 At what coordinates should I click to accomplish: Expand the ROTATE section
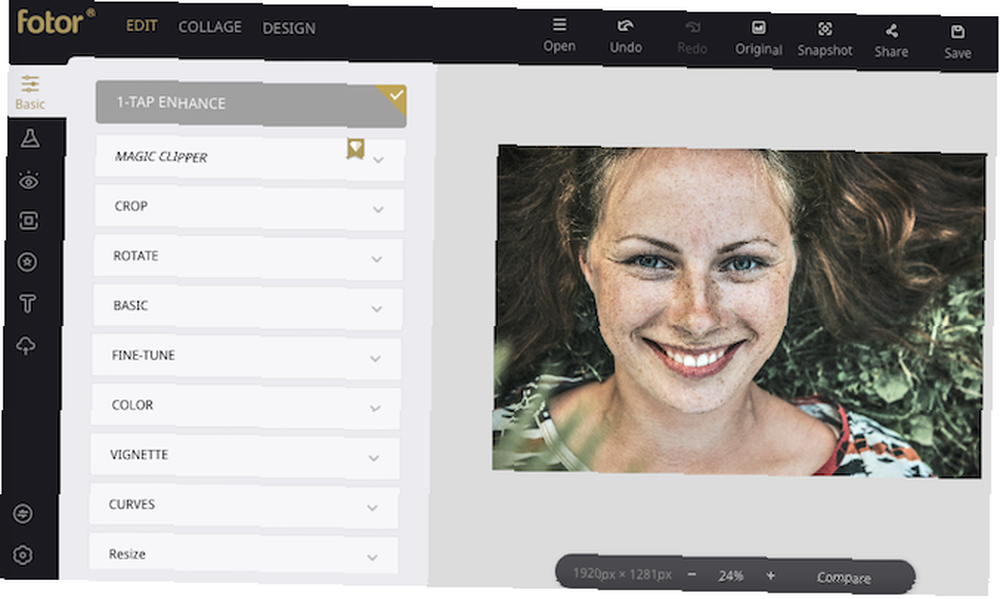pyautogui.click(x=248, y=257)
